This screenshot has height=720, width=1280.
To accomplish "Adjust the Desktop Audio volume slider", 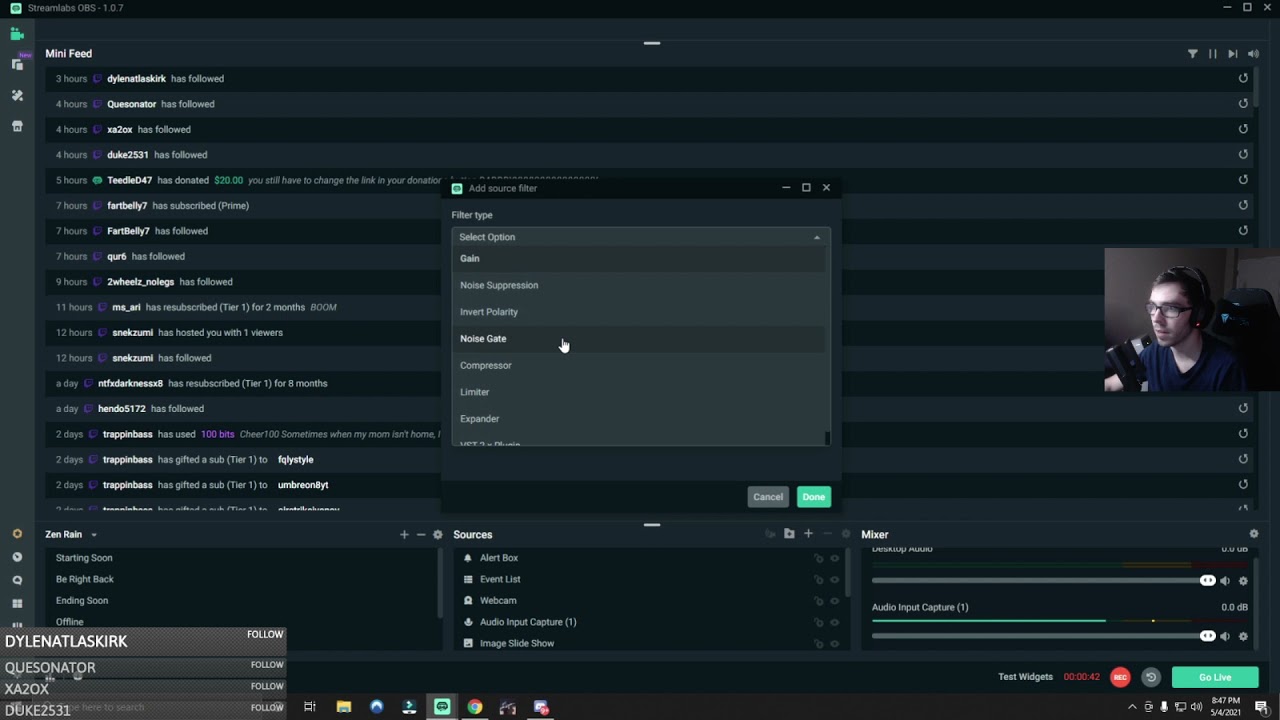I will point(1042,581).
